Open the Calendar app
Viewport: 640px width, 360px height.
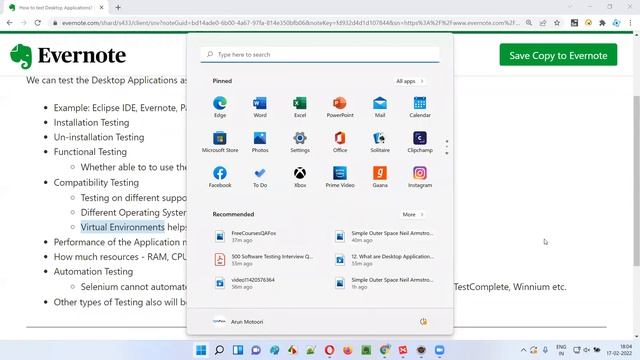click(x=420, y=107)
